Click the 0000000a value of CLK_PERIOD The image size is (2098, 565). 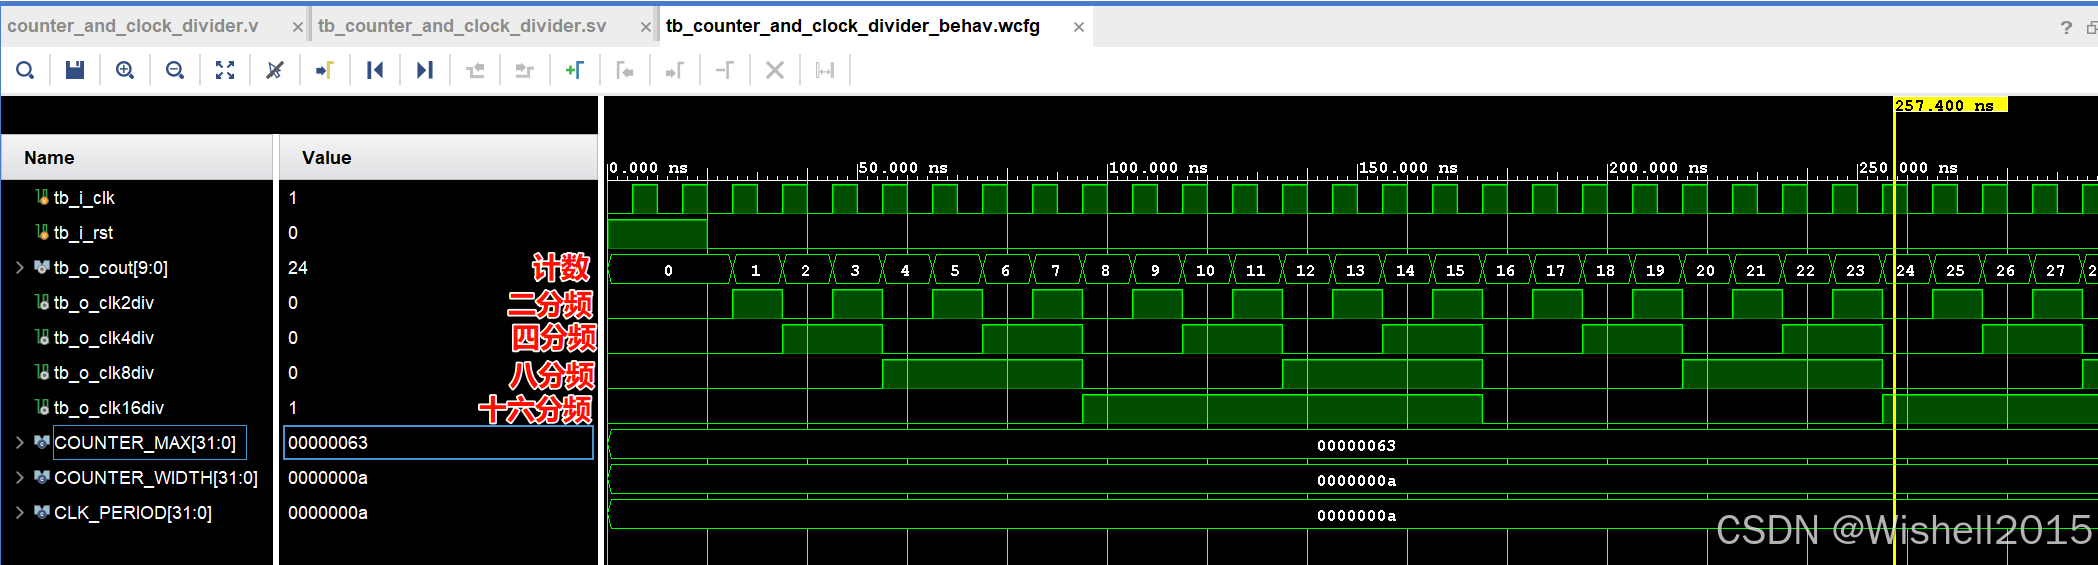328,513
